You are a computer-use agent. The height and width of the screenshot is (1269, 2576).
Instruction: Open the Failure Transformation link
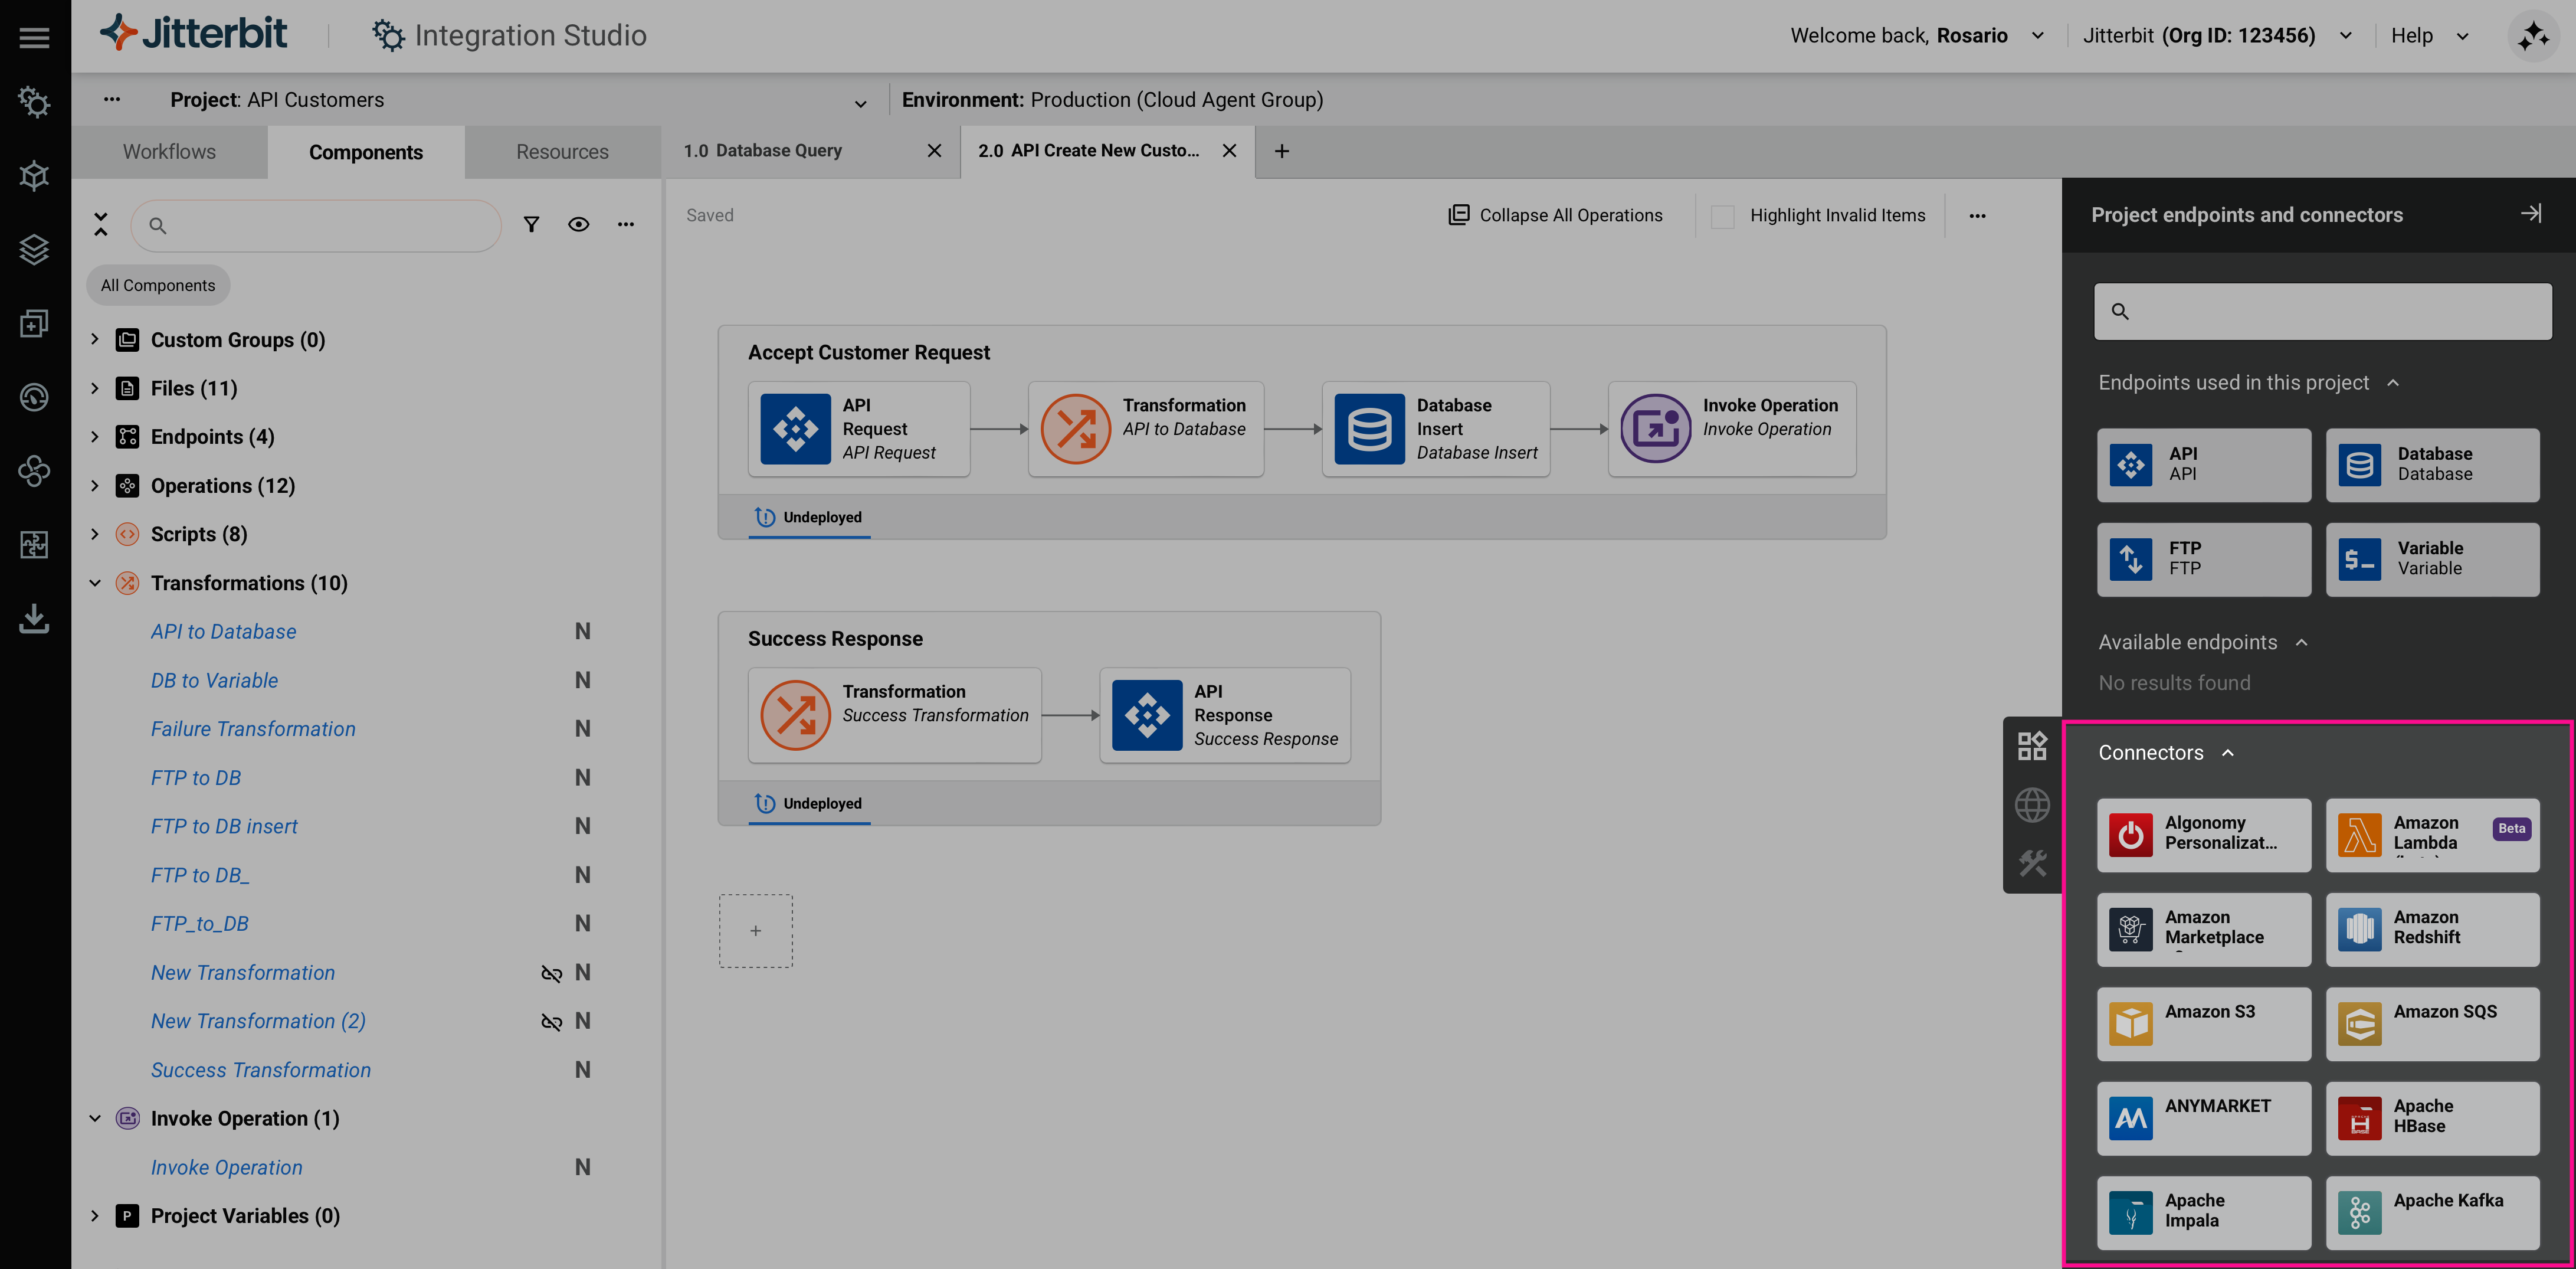click(253, 729)
